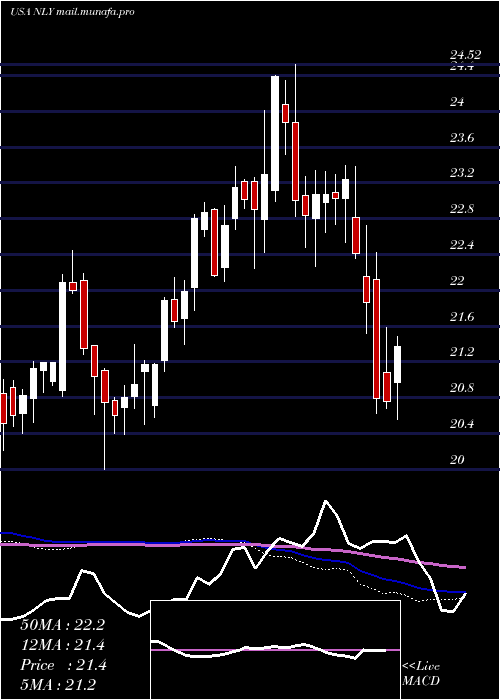The image size is (500, 700).
Task: Click the 23.6 price level label
Action: [462, 138]
